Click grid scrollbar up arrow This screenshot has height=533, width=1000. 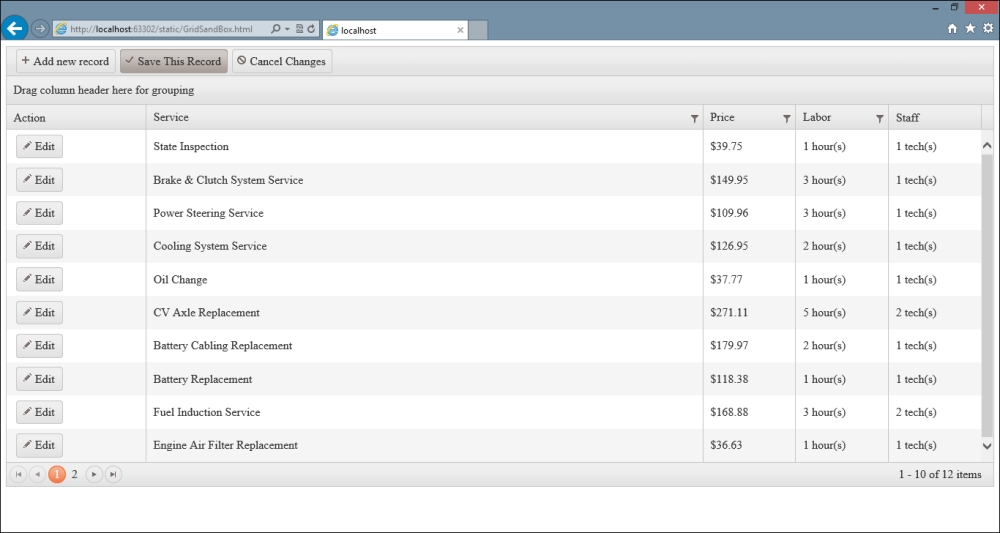(x=987, y=146)
